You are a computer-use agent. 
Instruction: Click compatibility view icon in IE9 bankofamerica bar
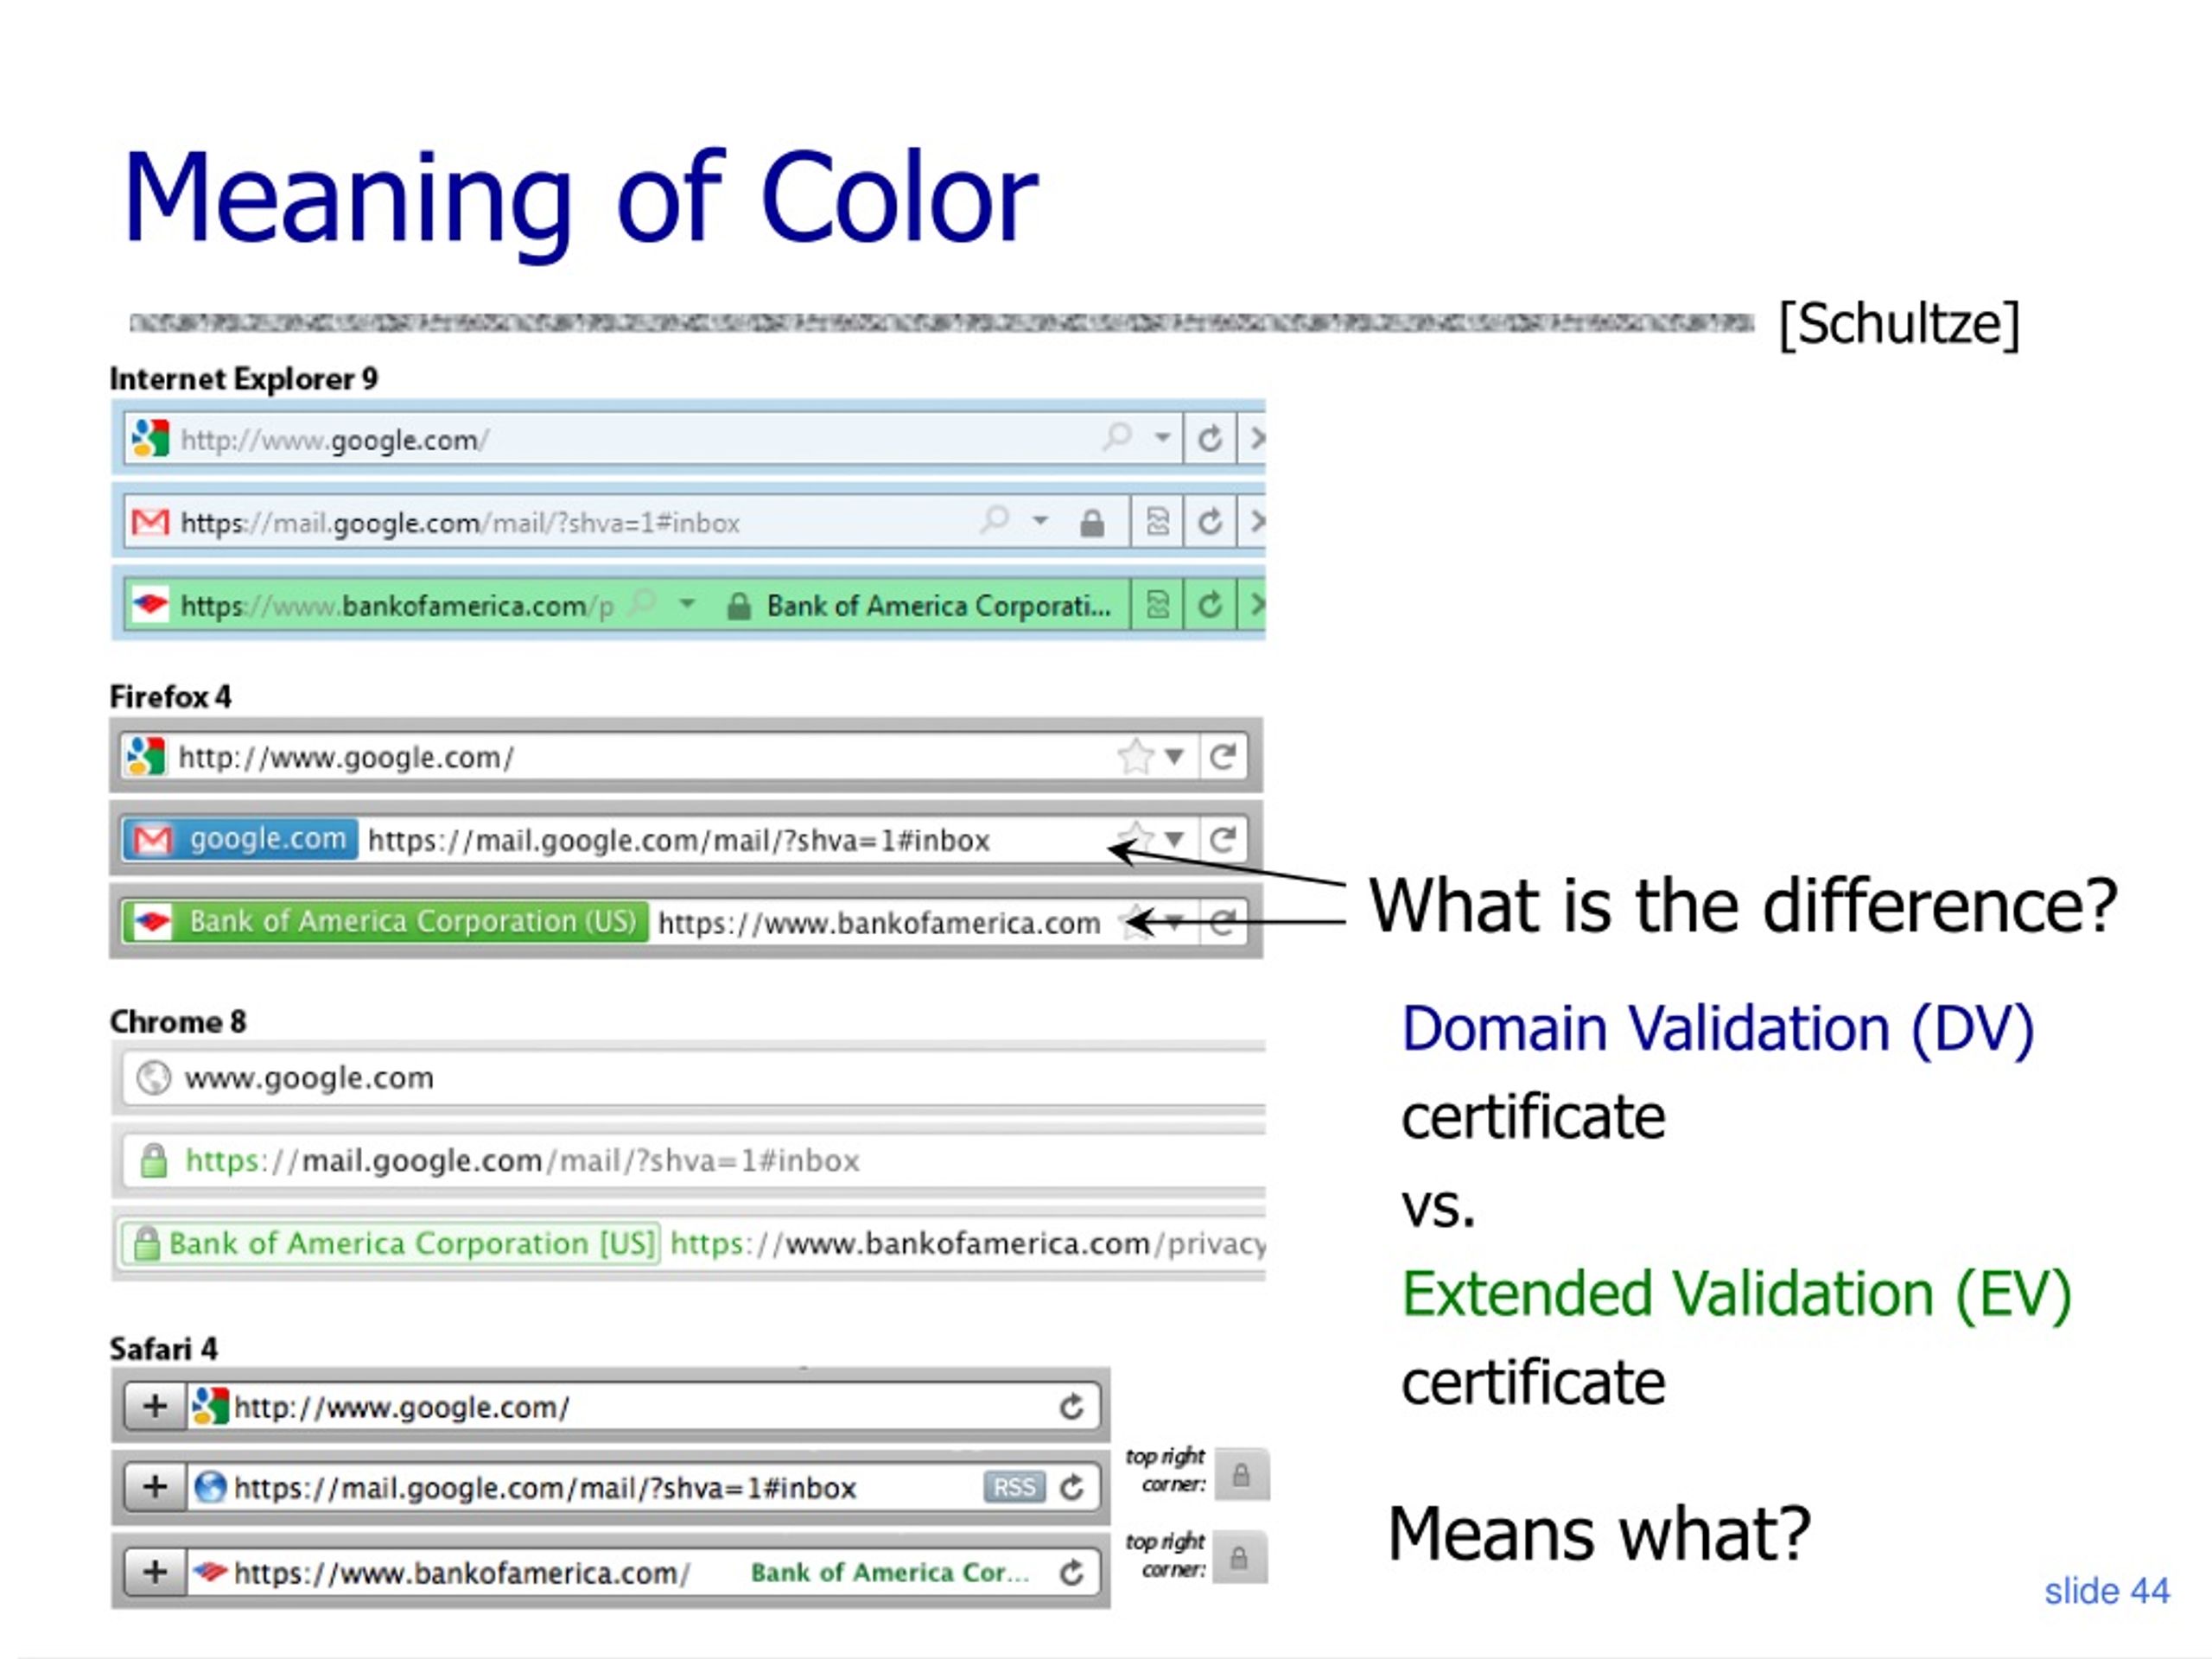(x=1157, y=604)
